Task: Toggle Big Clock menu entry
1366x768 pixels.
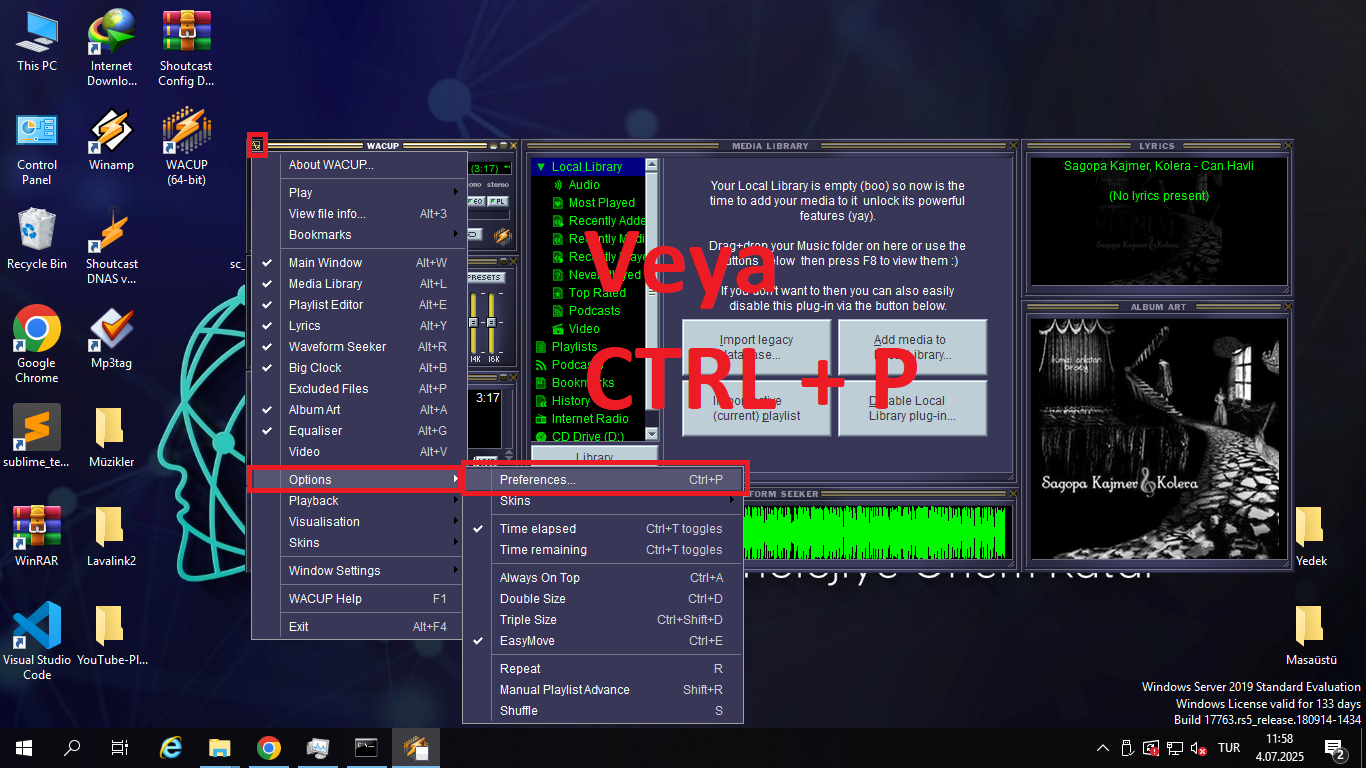Action: click(x=358, y=368)
